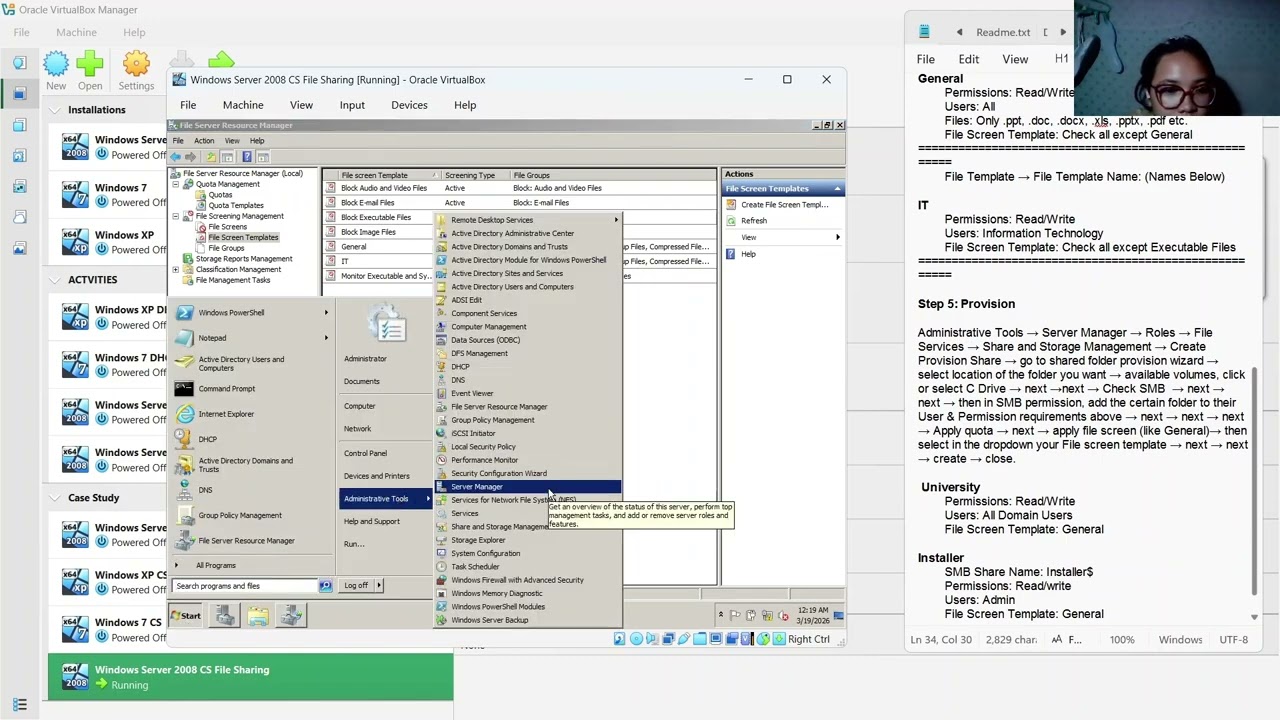
Task: Select Block Audio and Video Files row
Action: (519, 188)
